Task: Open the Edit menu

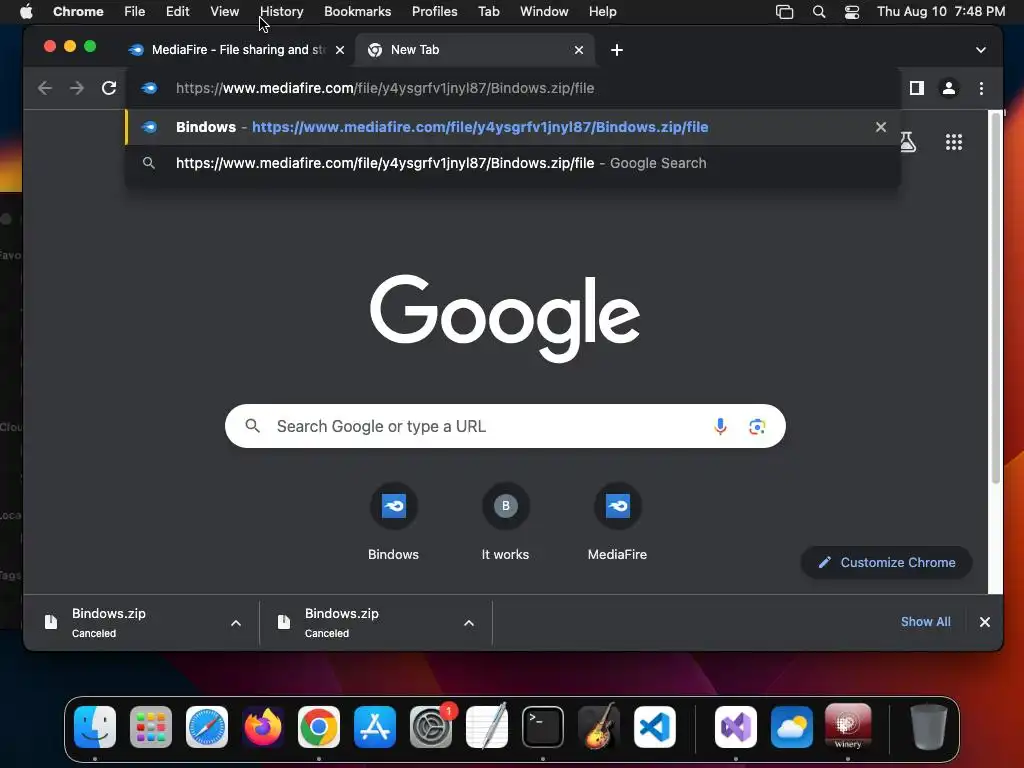Action: [177, 12]
